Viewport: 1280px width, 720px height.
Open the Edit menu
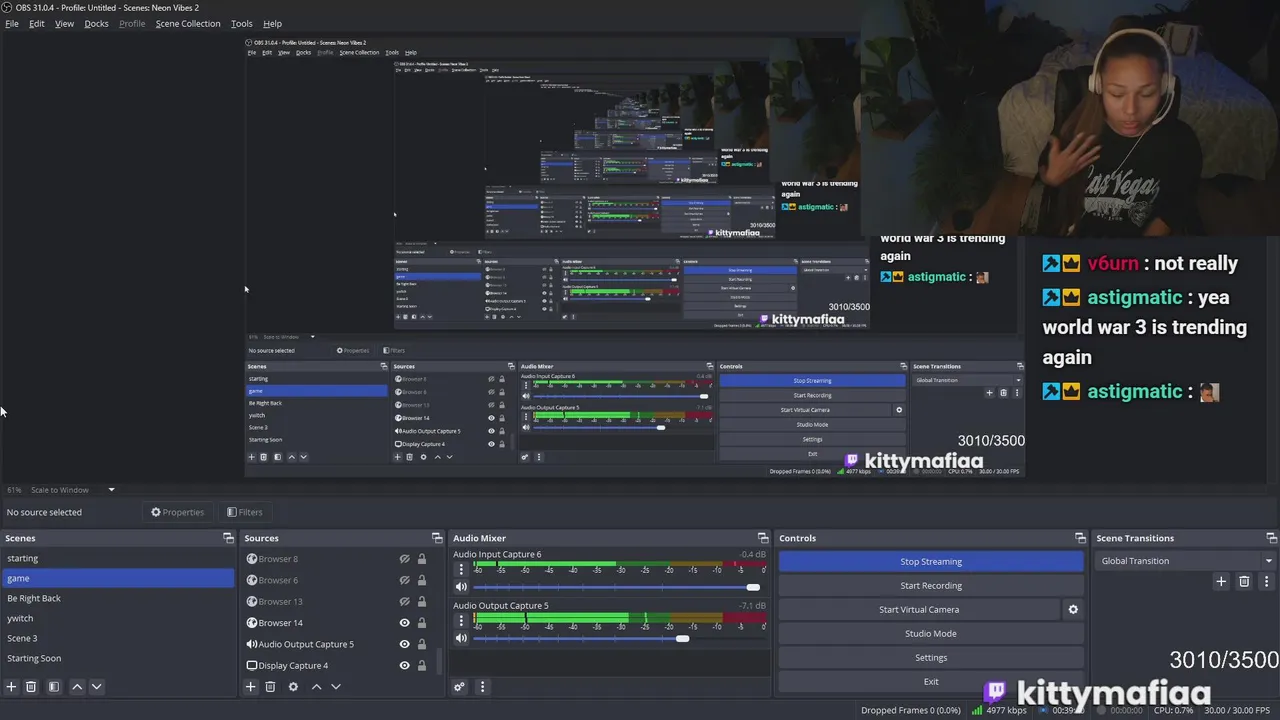[36, 23]
